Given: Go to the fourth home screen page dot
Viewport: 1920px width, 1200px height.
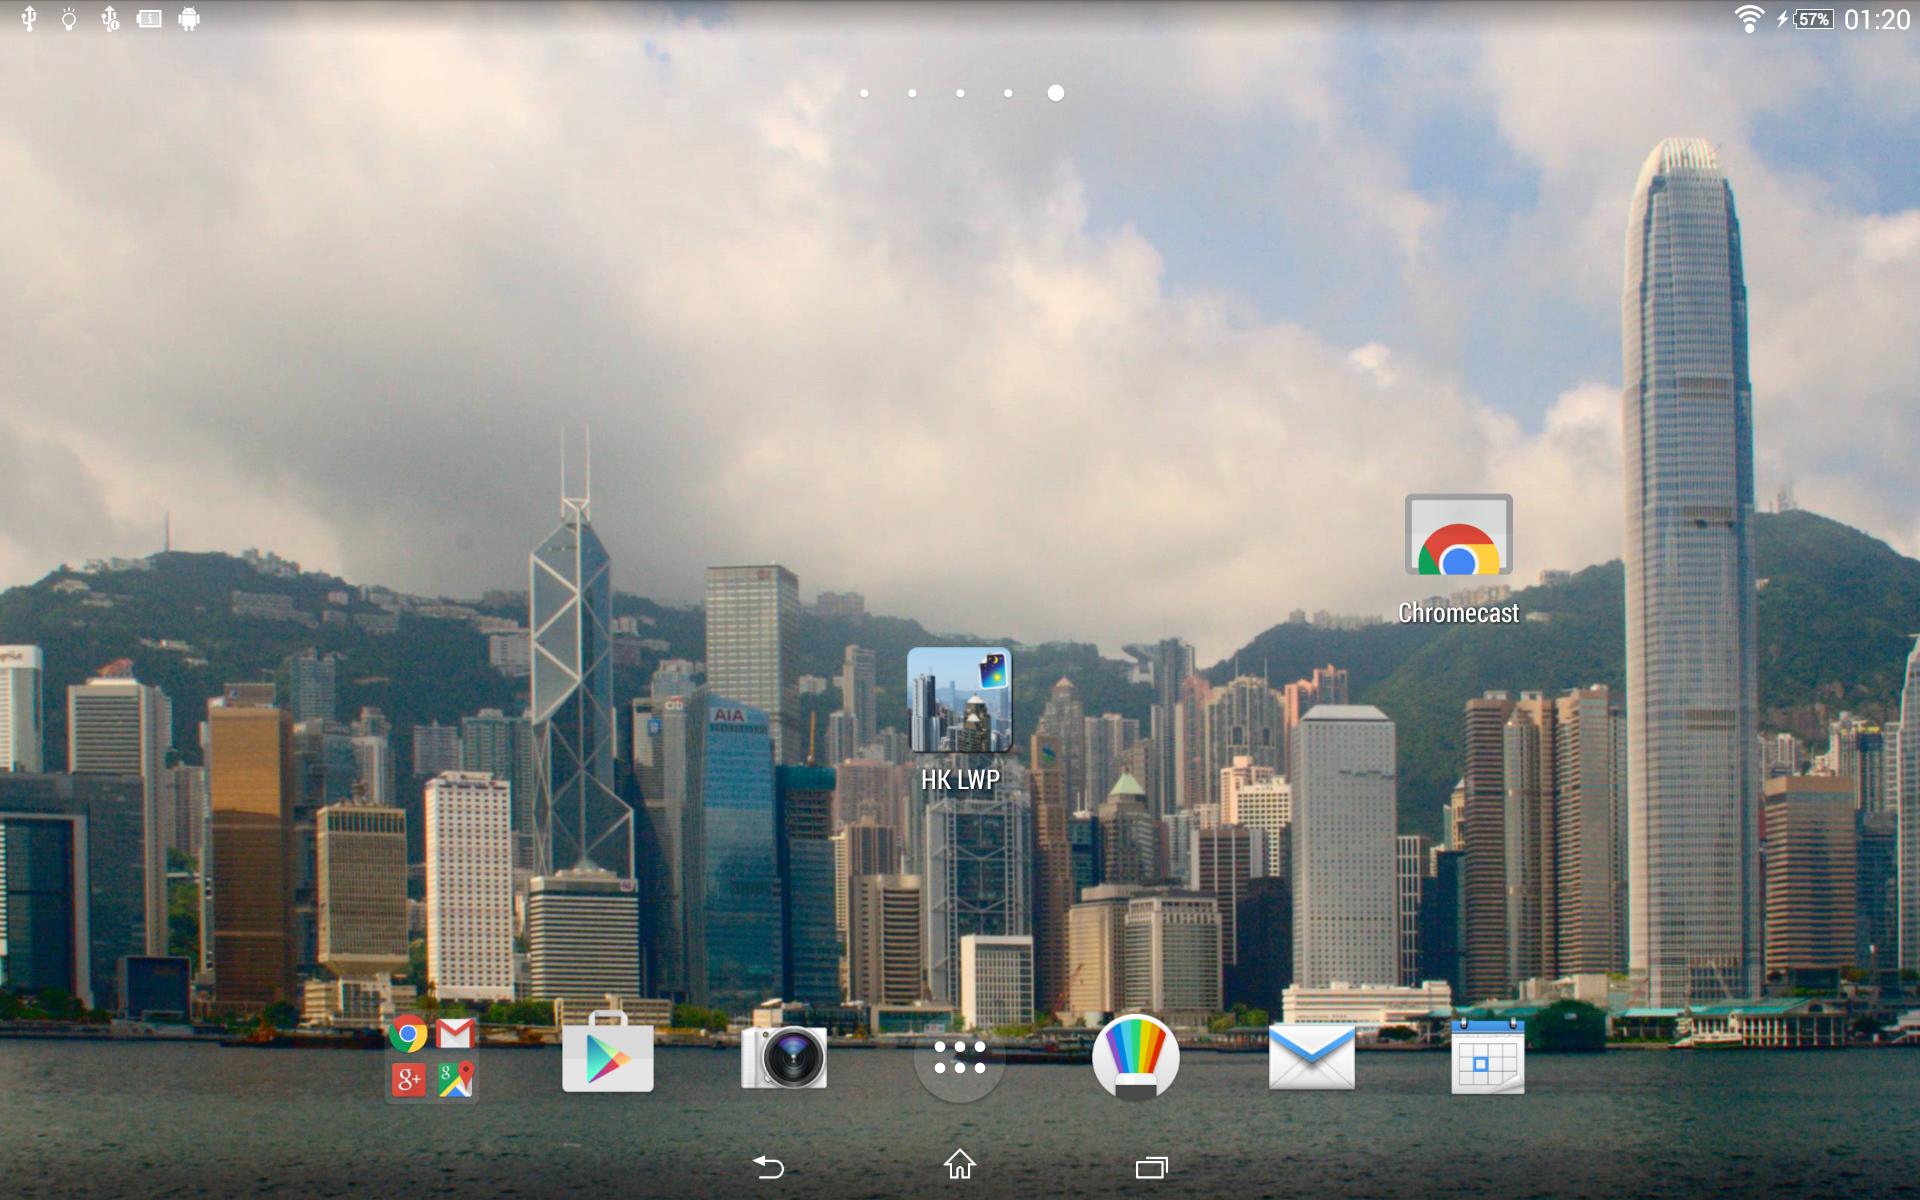Looking at the screenshot, I should click(x=1008, y=93).
